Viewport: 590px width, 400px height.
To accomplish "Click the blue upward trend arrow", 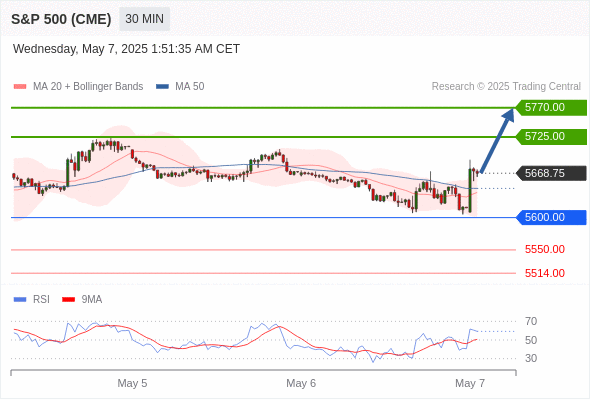I will (x=497, y=140).
